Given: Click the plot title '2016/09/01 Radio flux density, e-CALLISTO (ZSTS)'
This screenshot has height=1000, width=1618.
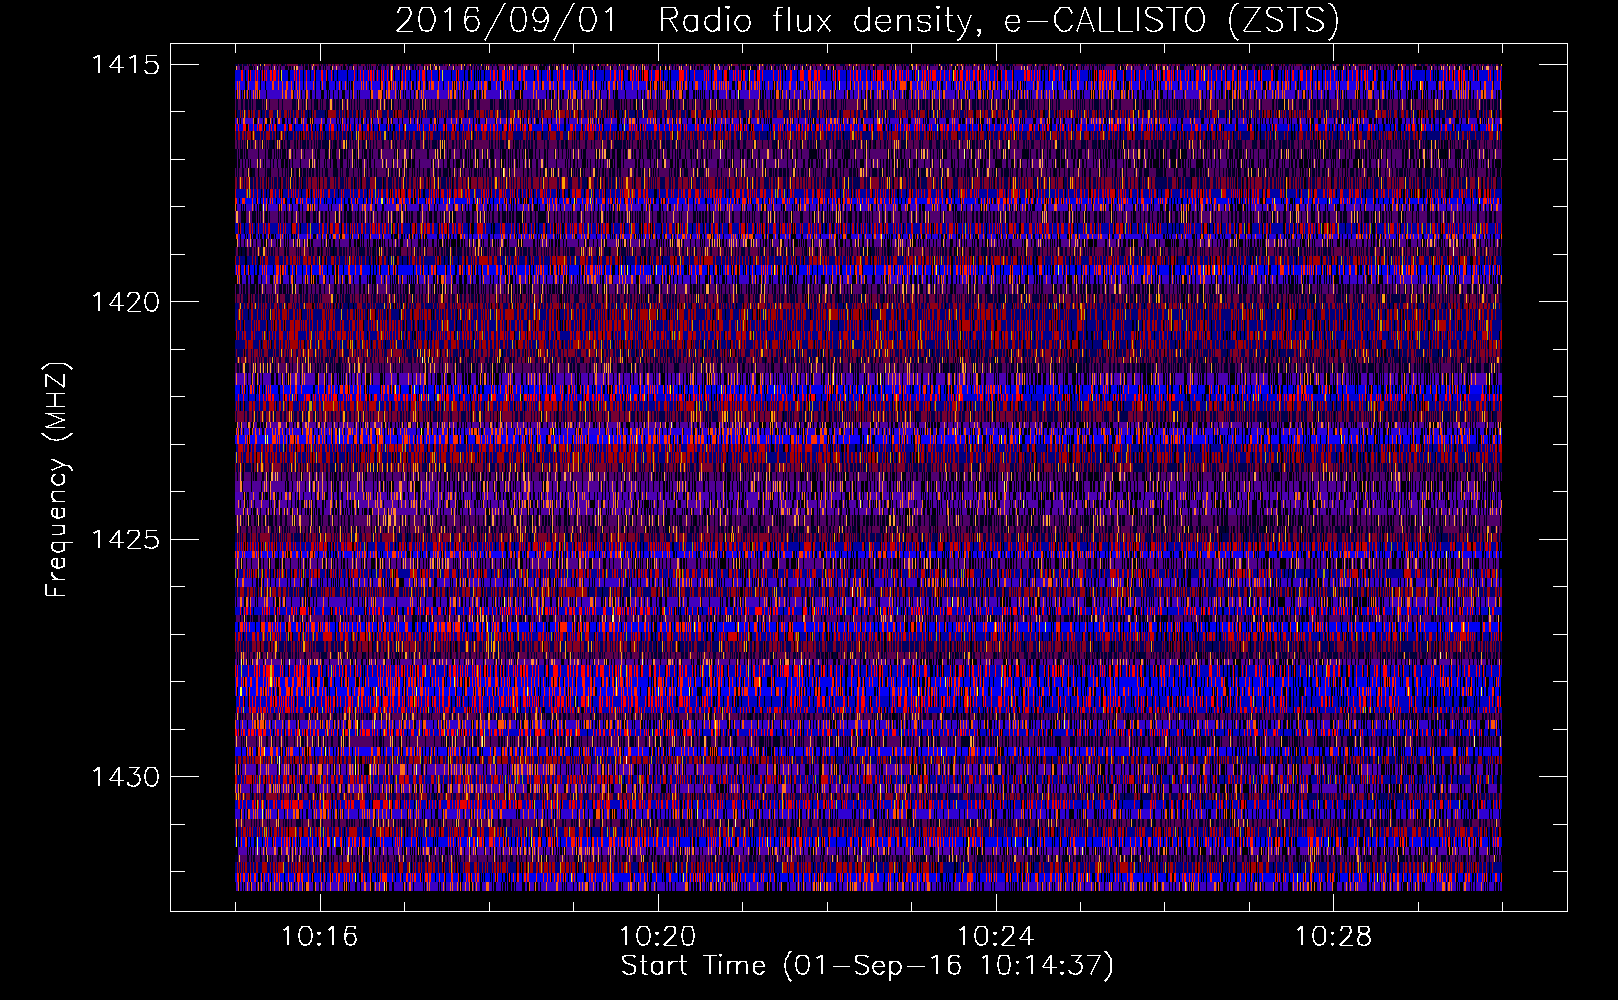Looking at the screenshot, I should tap(867, 21).
